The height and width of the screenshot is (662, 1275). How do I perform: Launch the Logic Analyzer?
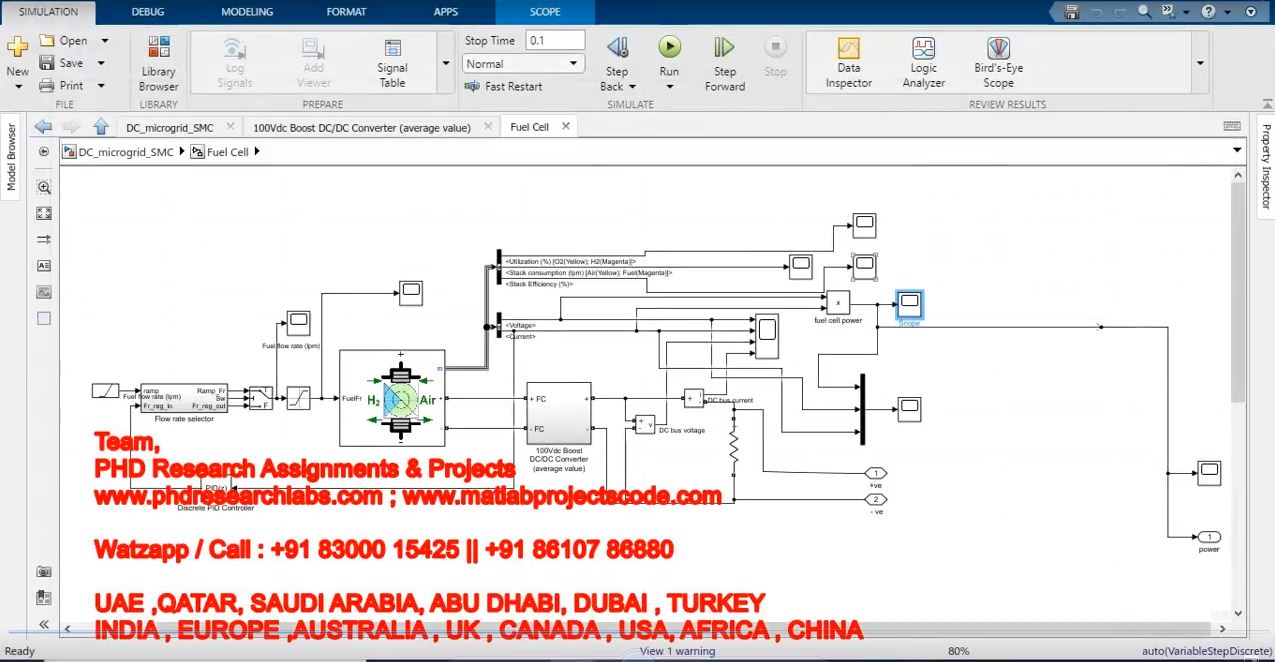point(923,62)
